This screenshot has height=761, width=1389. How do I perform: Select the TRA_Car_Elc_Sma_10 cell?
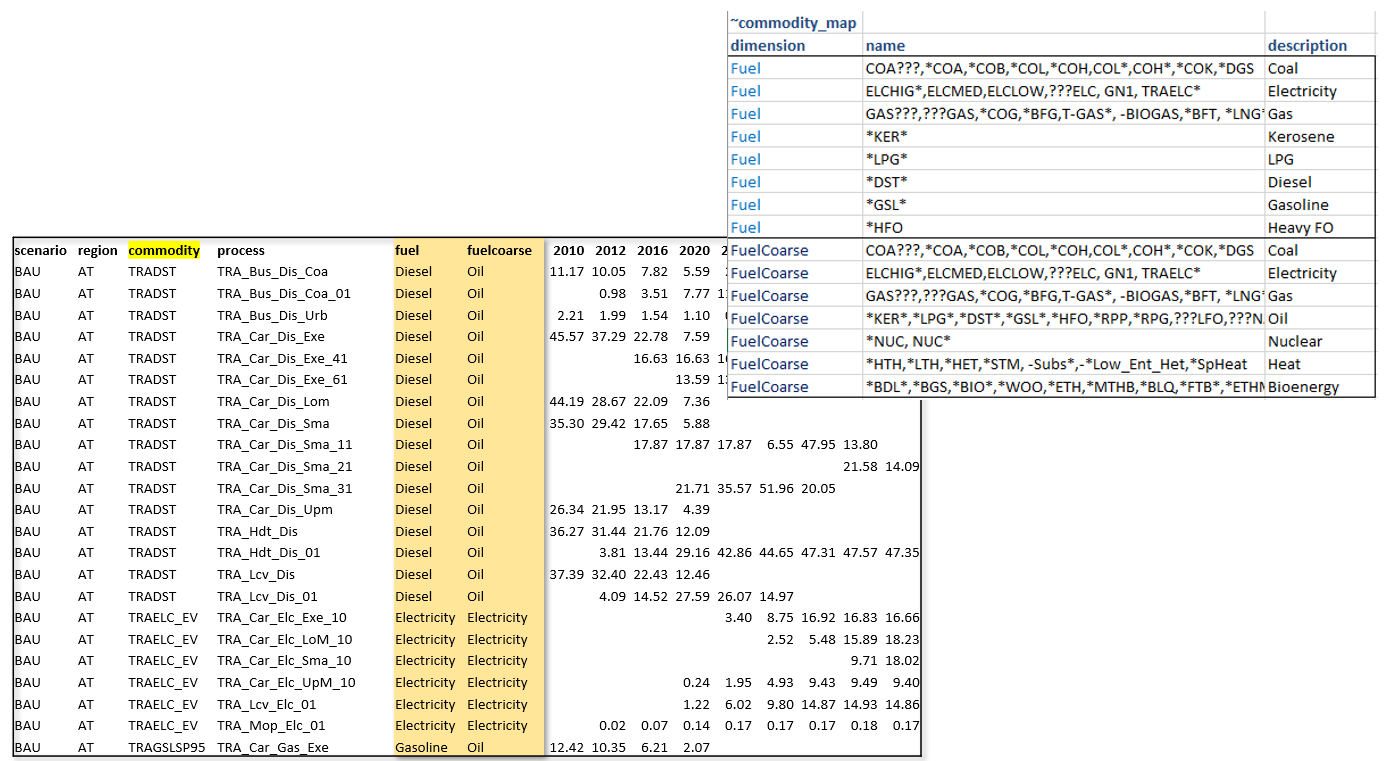tap(284, 660)
